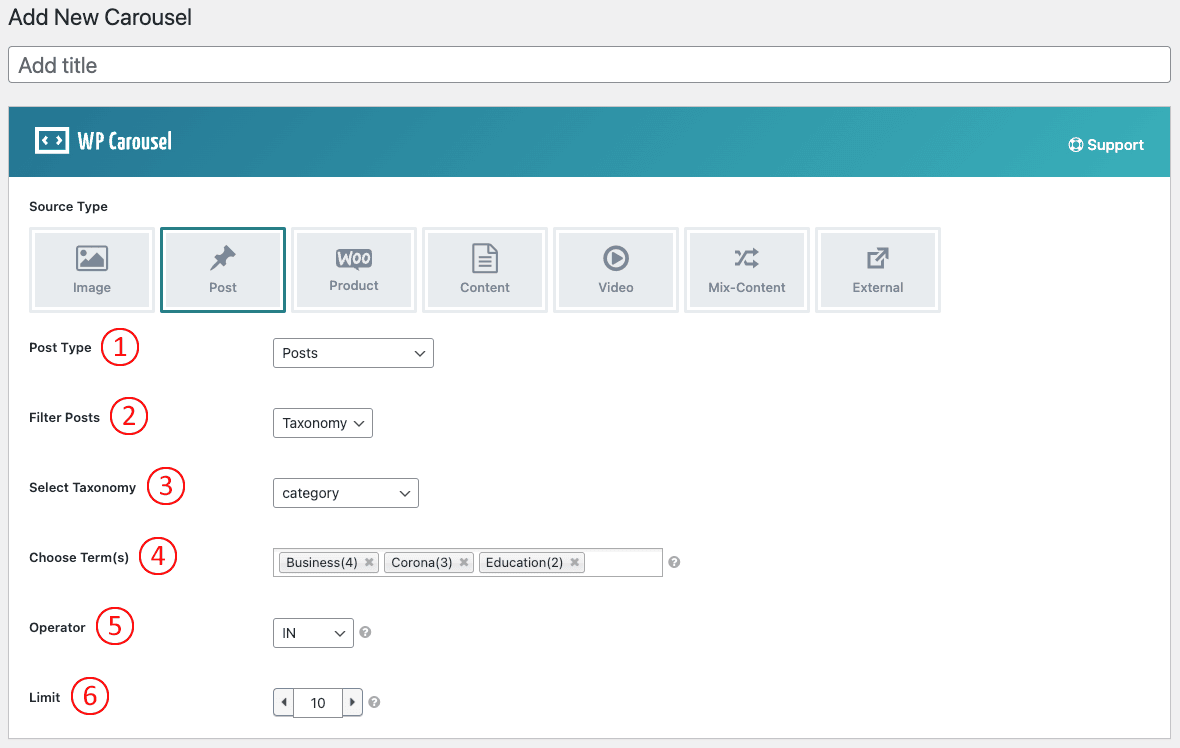This screenshot has height=748, width=1180.
Task: Select the Video source type
Action: pos(616,270)
